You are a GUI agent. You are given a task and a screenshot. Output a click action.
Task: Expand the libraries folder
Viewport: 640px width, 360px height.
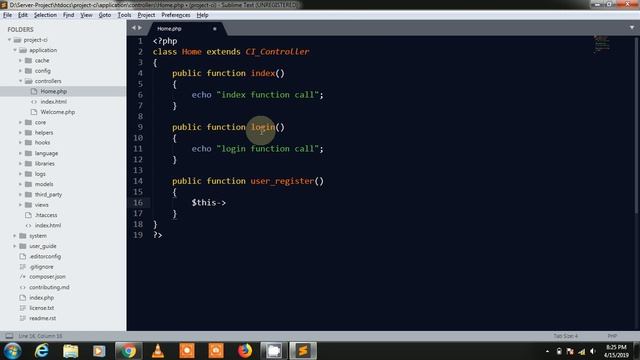(20, 164)
